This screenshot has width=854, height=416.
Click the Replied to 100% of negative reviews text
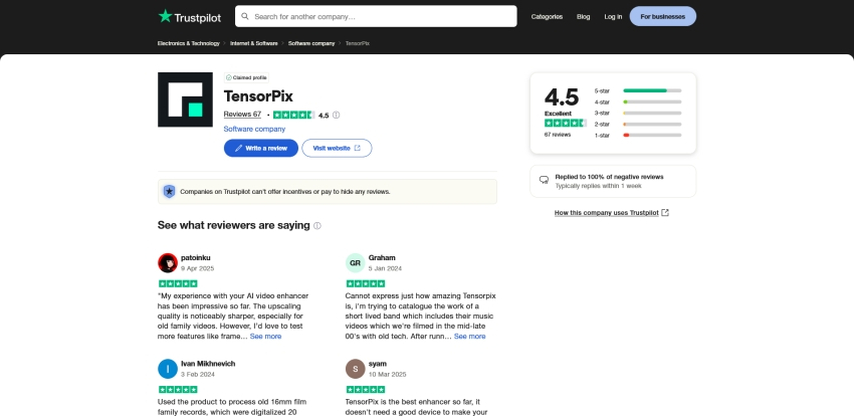click(609, 177)
